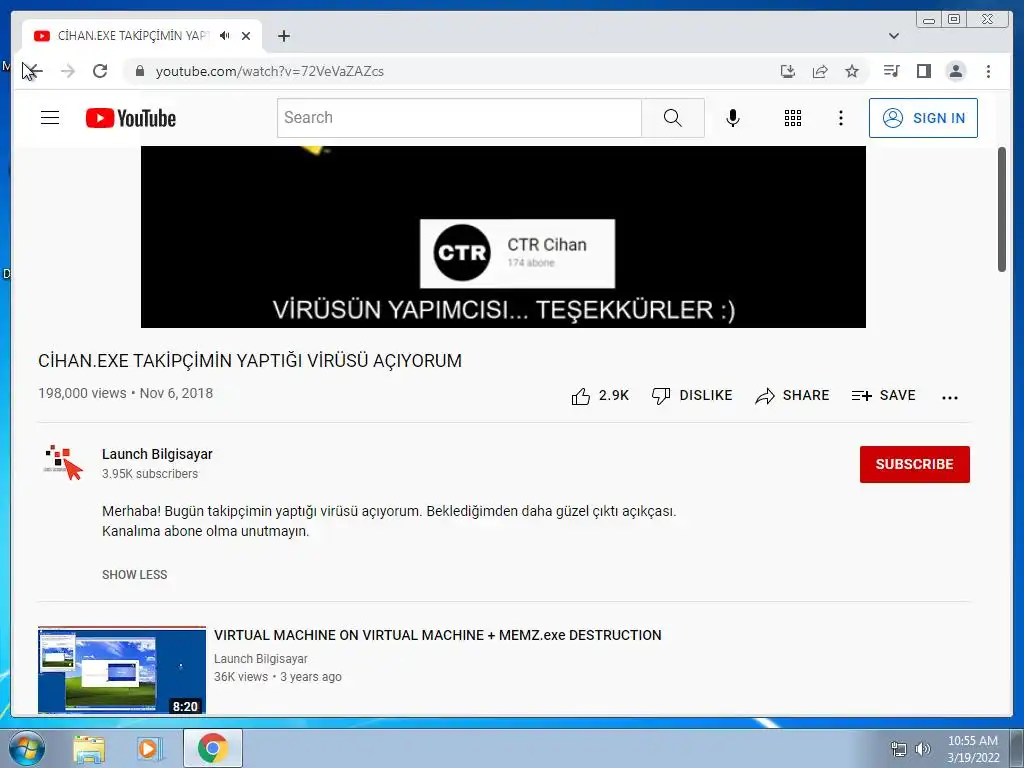Click the SIGN IN button
The image size is (1024, 768).
(x=923, y=118)
